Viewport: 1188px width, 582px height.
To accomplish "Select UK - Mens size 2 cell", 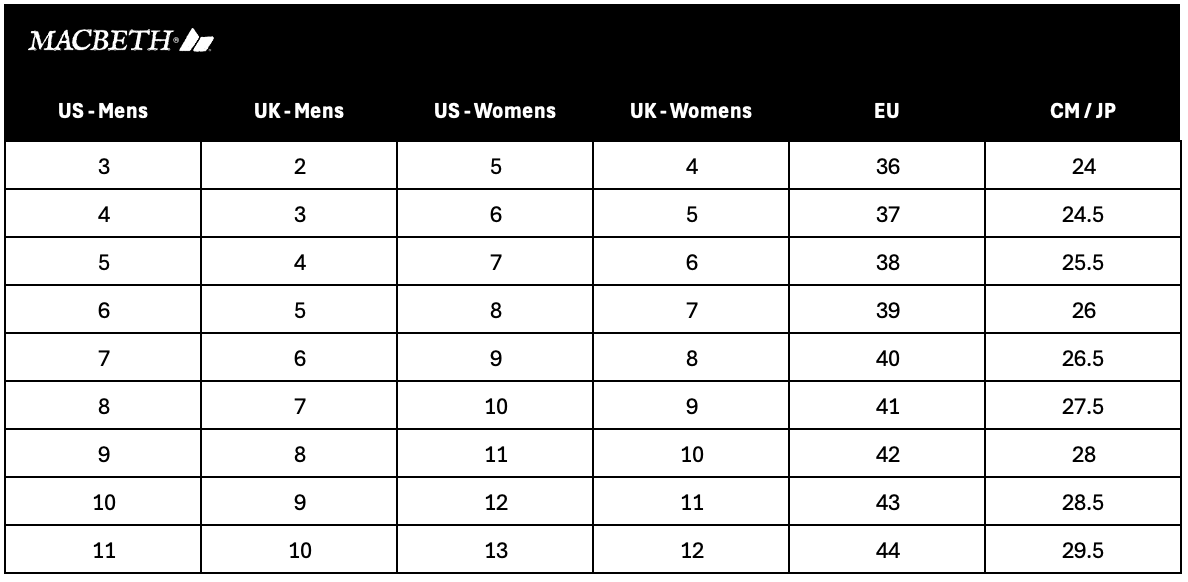I will 300,167.
